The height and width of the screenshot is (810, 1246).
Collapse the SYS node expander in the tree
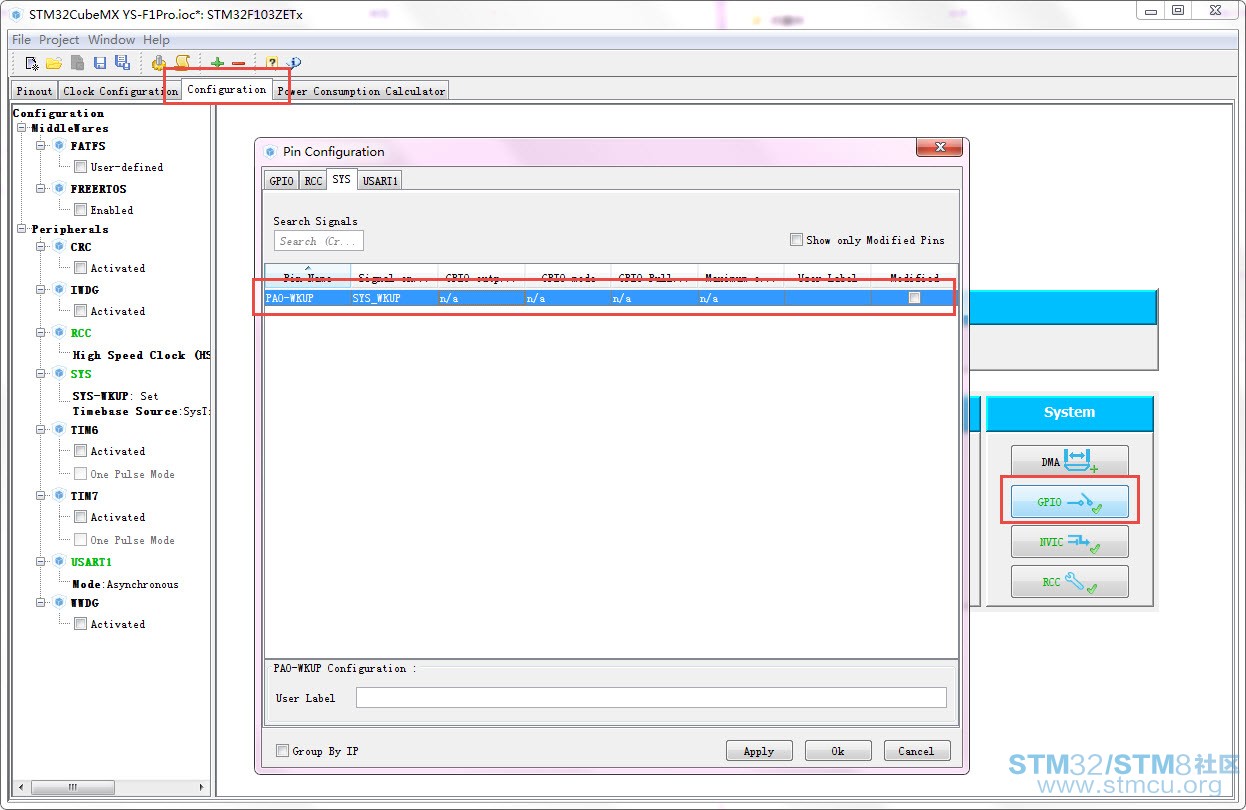(42, 374)
